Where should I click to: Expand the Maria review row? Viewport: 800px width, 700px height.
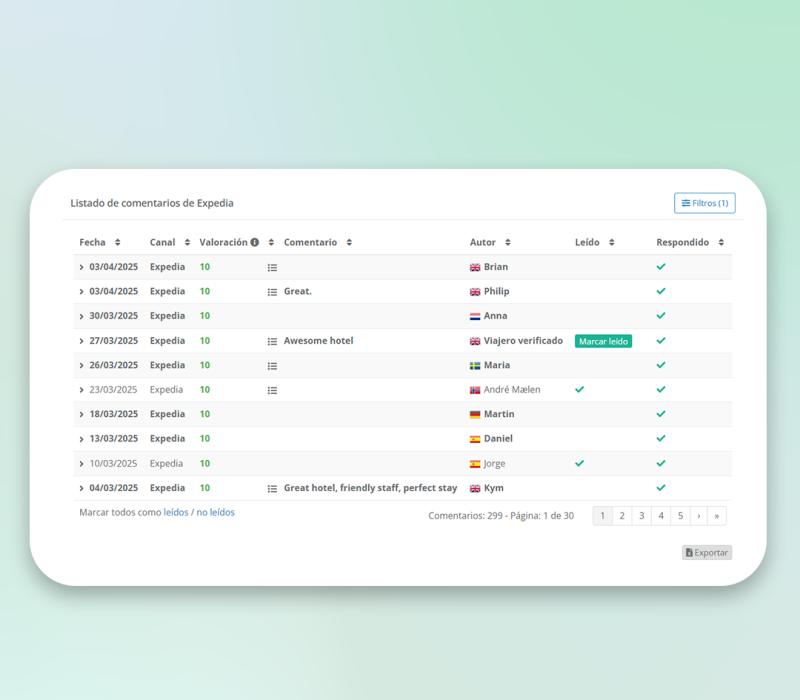[x=81, y=365]
